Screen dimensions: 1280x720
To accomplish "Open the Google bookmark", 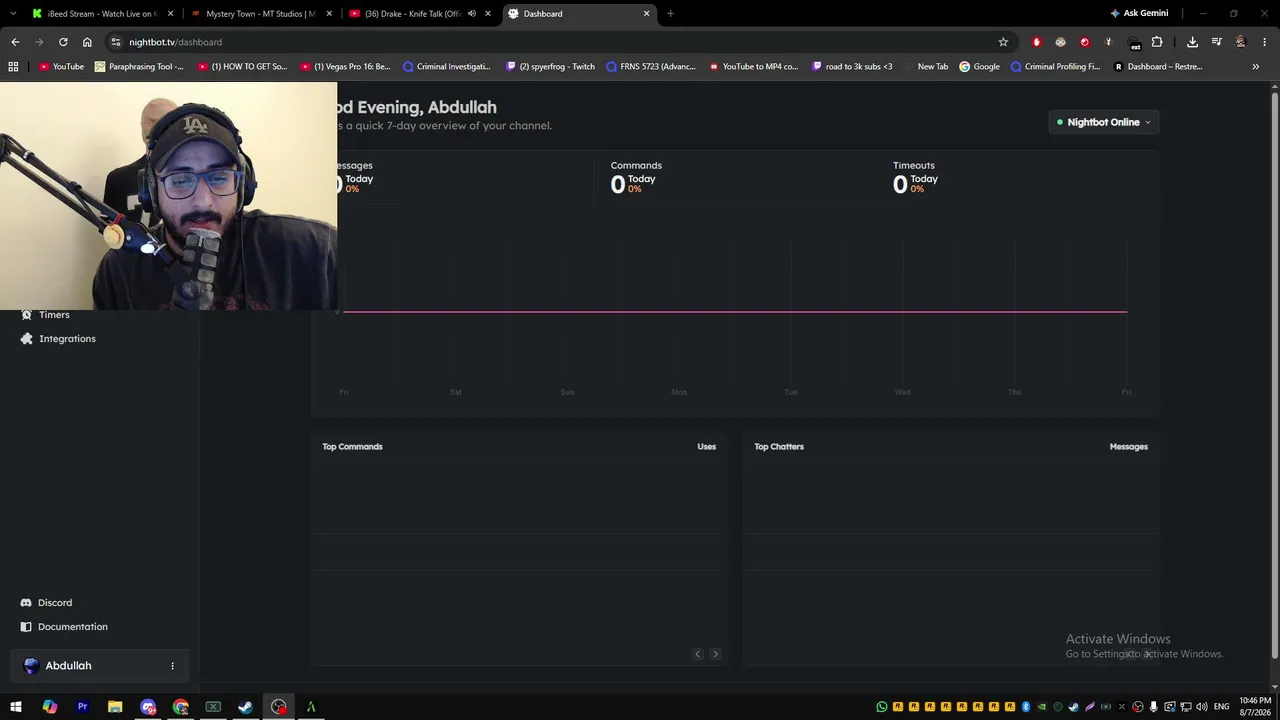I will (979, 67).
